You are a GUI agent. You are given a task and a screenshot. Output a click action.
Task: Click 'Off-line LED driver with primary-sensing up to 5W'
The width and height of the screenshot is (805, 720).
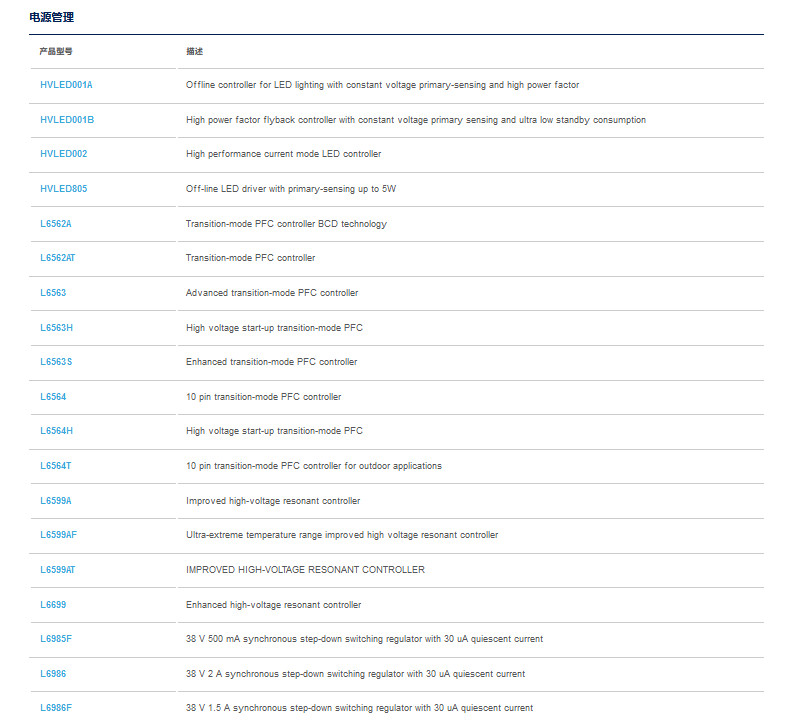(x=291, y=188)
